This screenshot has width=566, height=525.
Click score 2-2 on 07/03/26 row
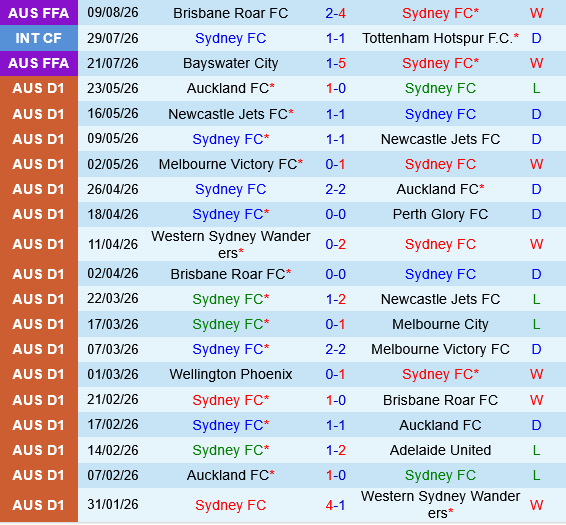pos(335,349)
